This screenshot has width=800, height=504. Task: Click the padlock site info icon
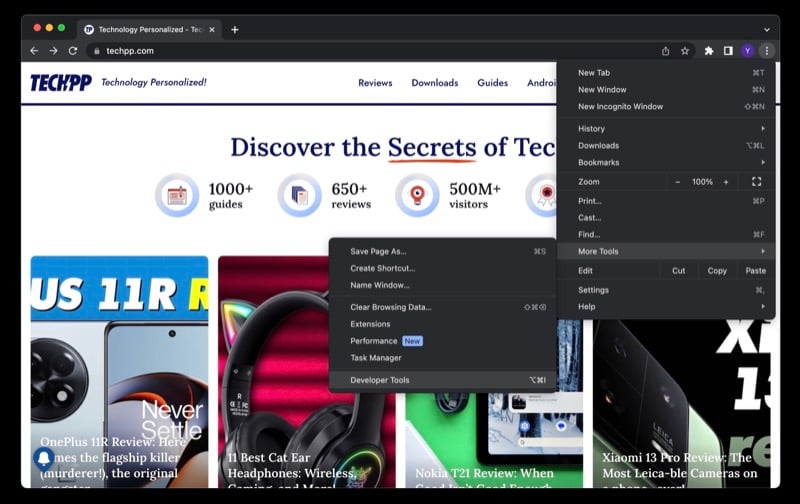96,51
